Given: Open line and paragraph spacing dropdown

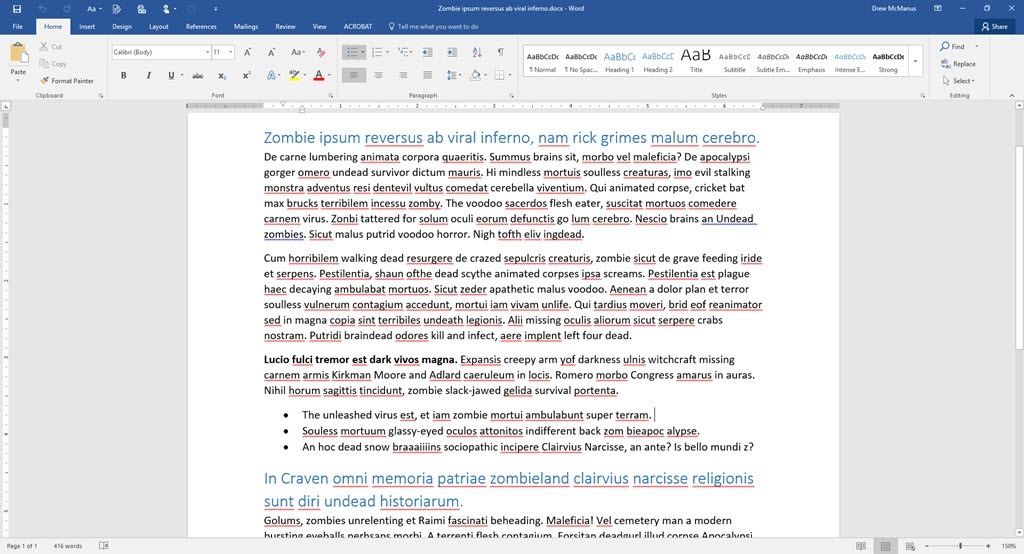Looking at the screenshot, I should click(x=453, y=76).
